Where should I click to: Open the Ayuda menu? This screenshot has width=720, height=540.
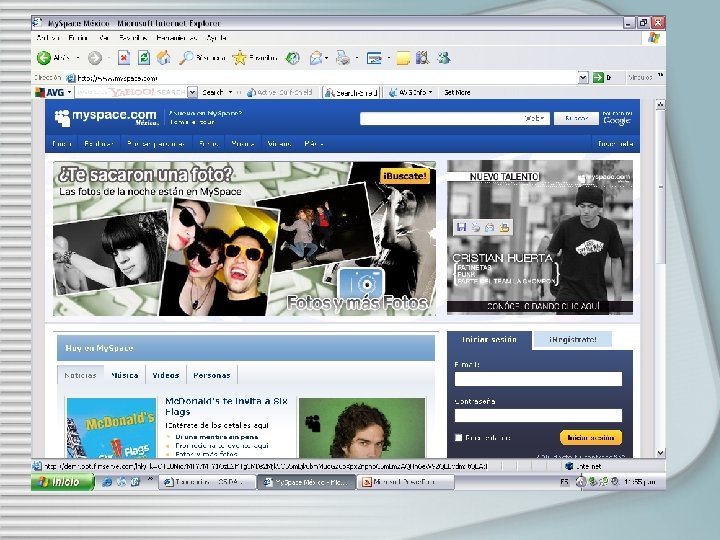pos(216,38)
